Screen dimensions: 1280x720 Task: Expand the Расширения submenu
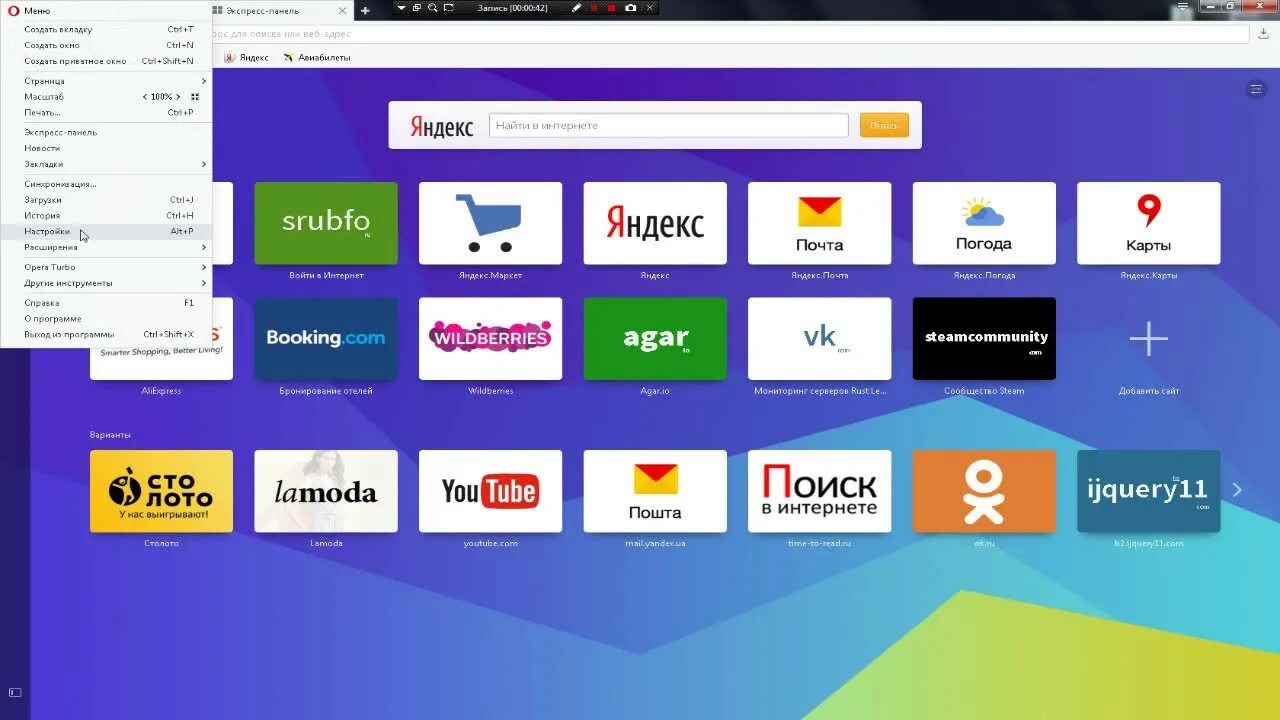click(x=106, y=247)
